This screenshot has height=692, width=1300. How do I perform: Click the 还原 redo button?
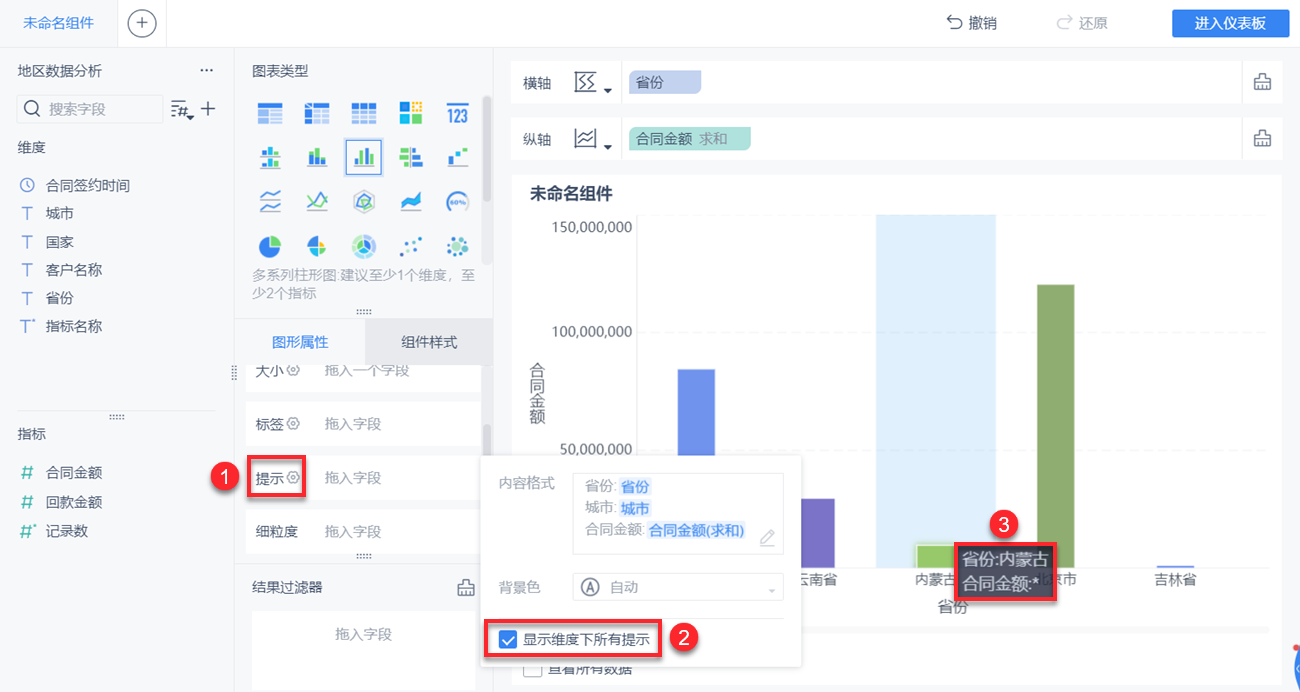click(x=1081, y=23)
